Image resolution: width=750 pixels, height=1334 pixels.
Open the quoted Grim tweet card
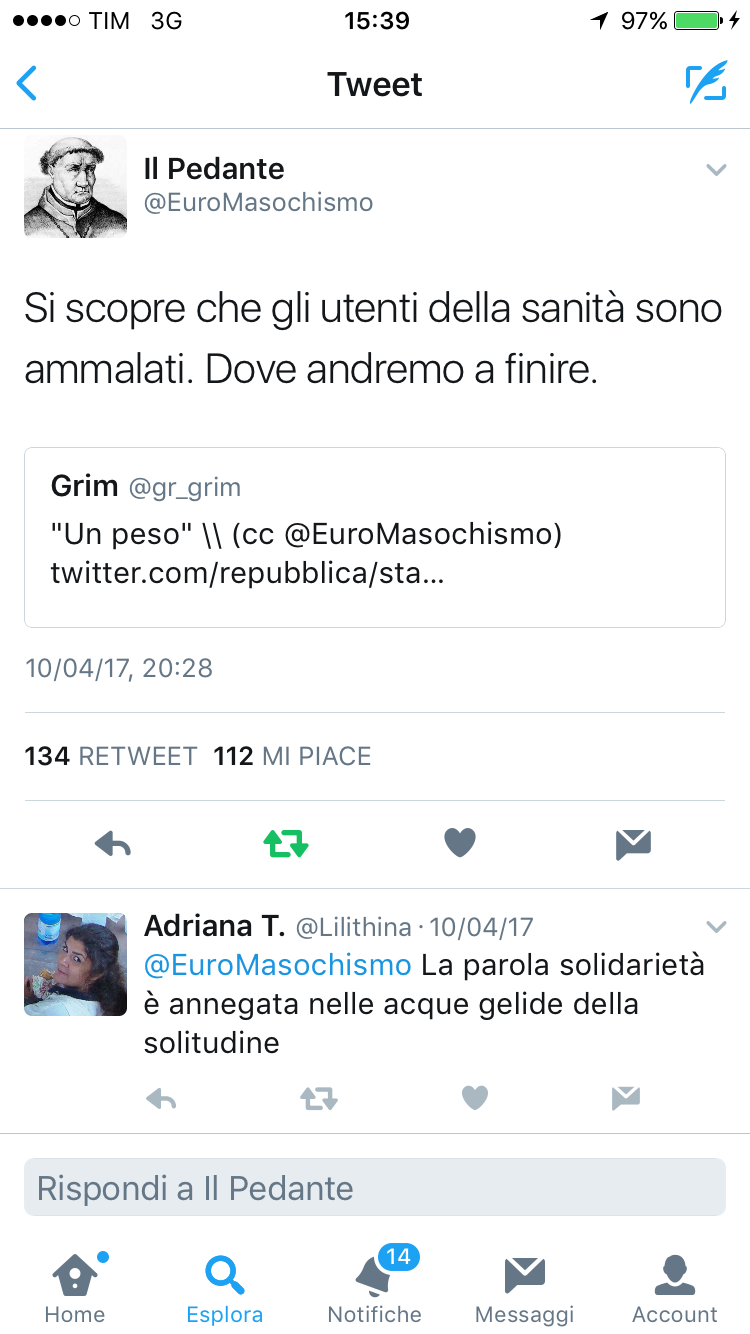point(375,537)
